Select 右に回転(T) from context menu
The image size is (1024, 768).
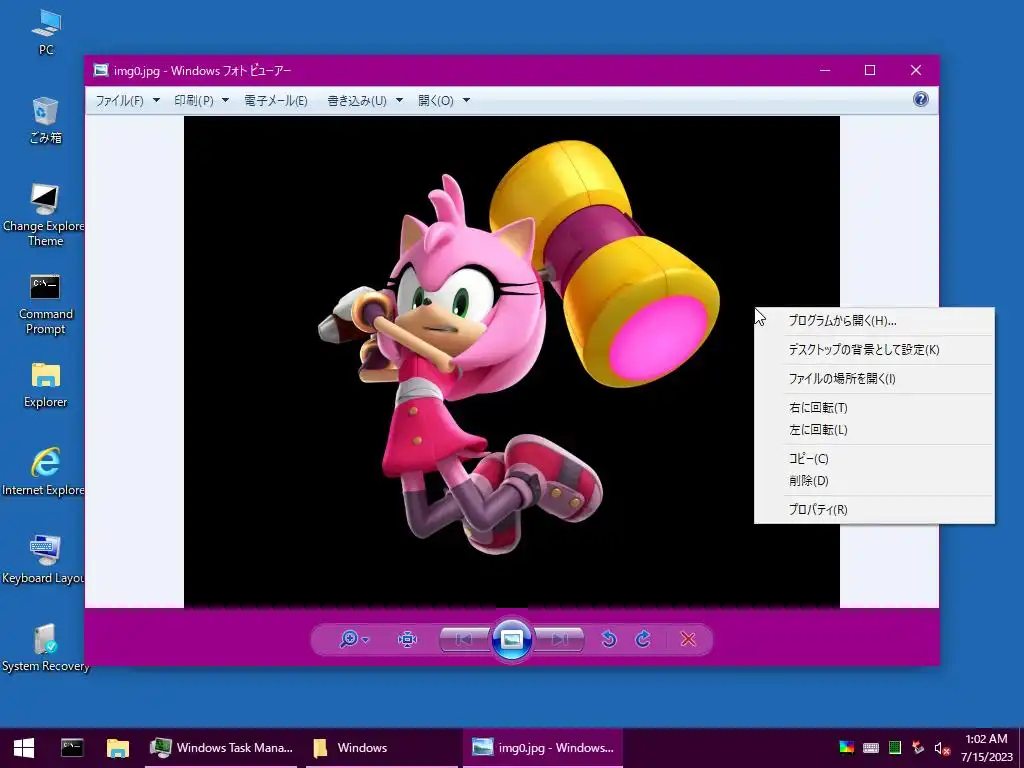click(x=874, y=408)
